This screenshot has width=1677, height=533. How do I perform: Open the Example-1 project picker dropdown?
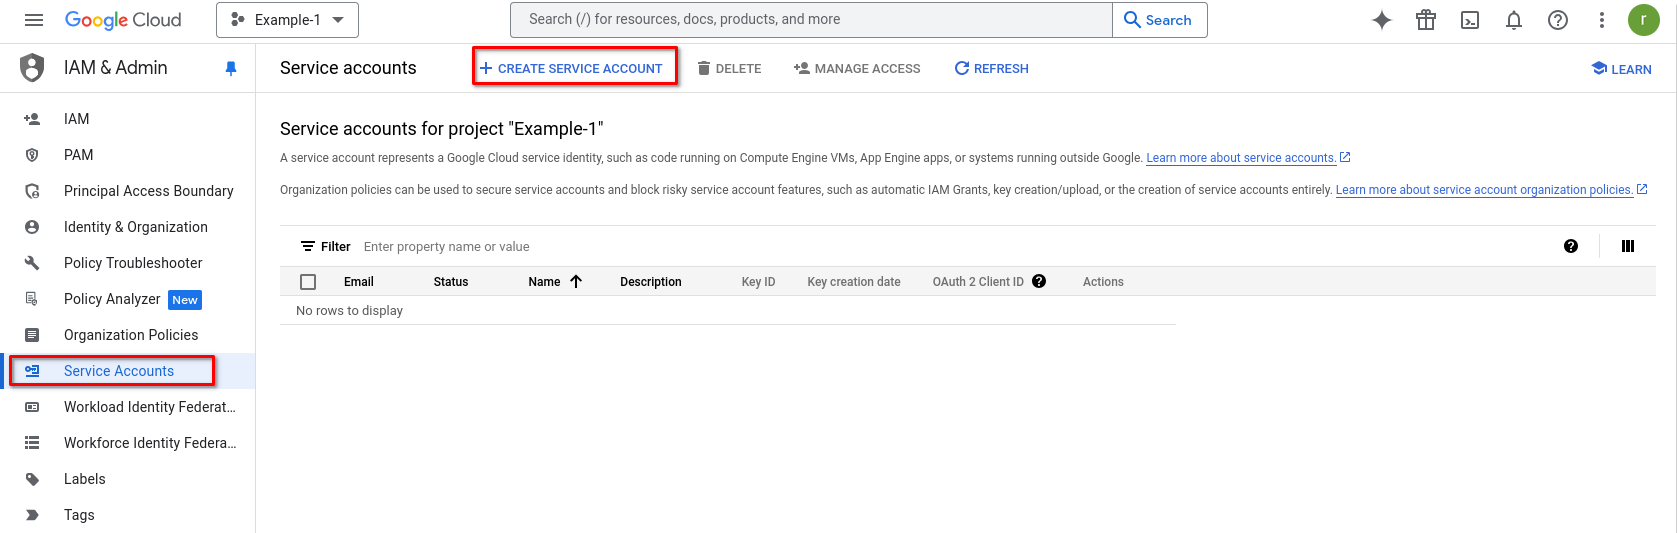(x=287, y=20)
